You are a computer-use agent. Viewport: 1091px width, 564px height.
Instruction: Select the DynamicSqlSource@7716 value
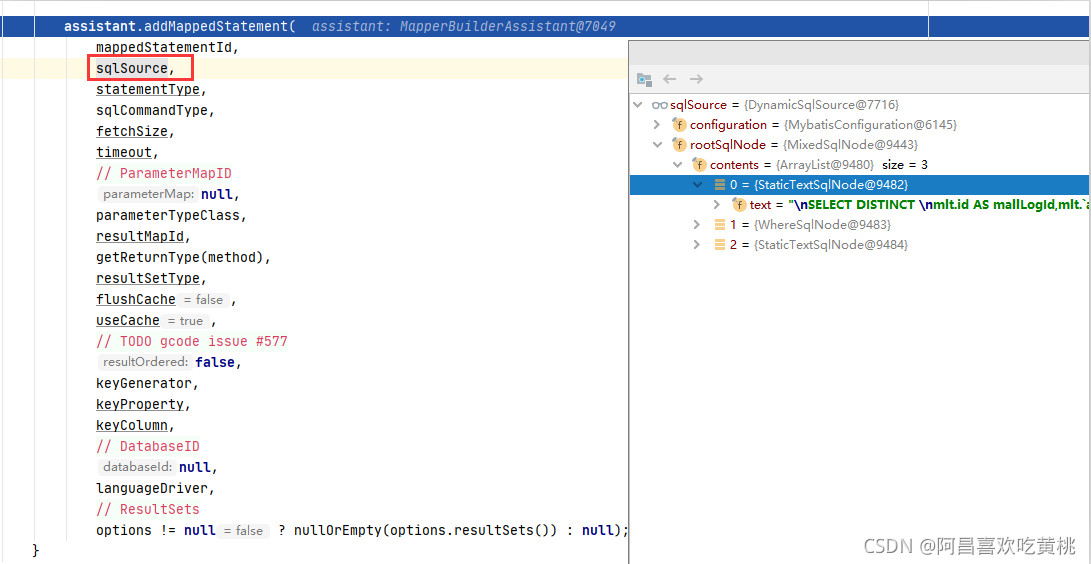tap(821, 105)
